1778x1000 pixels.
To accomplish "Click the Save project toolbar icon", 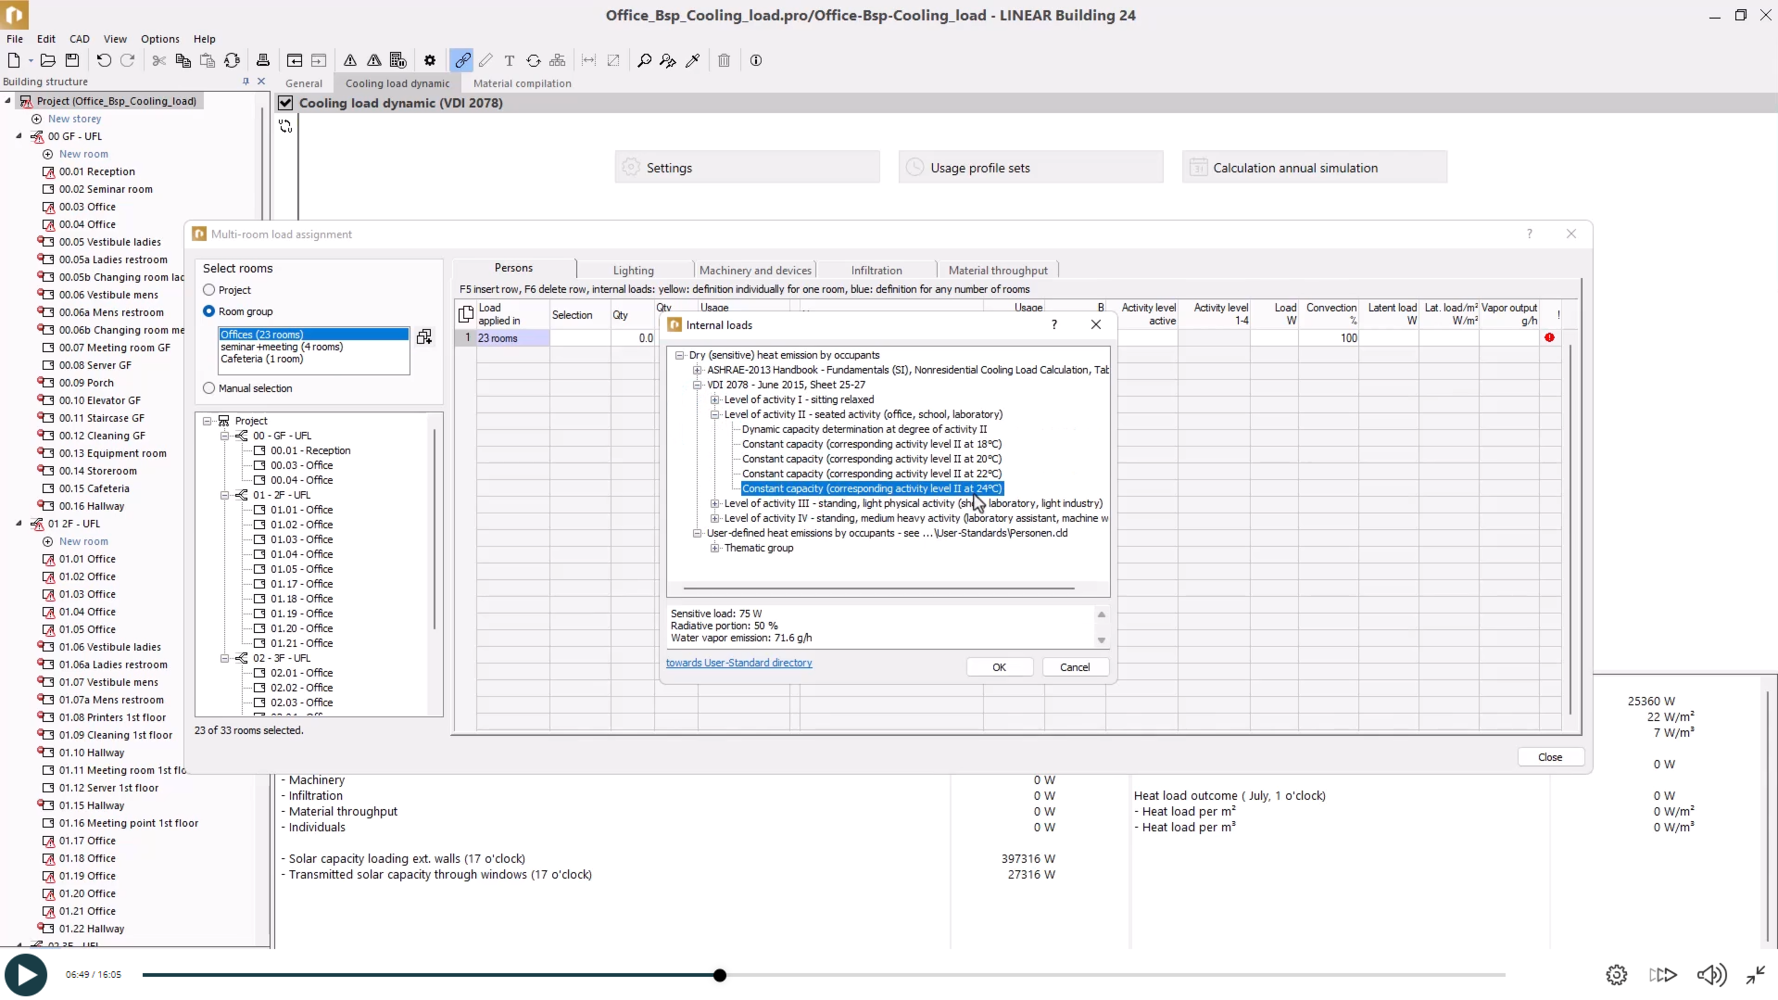I will click(x=72, y=61).
